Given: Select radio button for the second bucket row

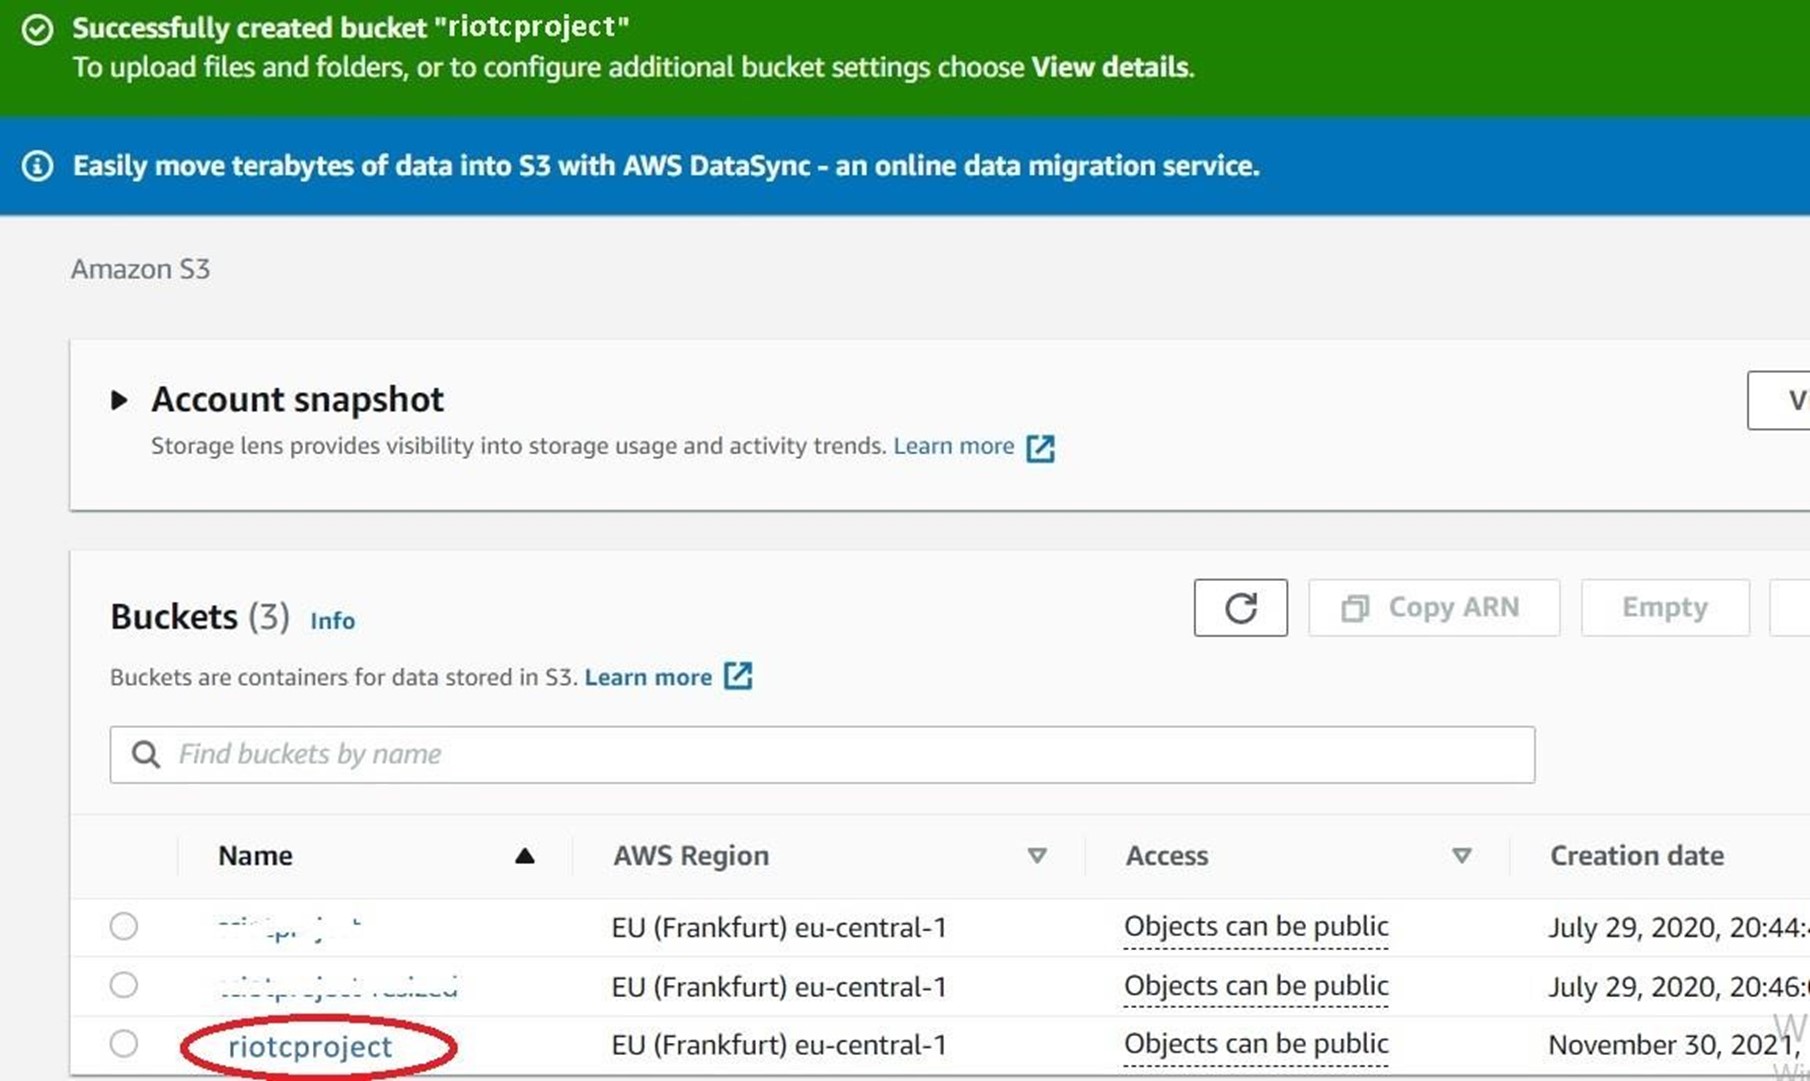Looking at the screenshot, I should pyautogui.click(x=124, y=985).
